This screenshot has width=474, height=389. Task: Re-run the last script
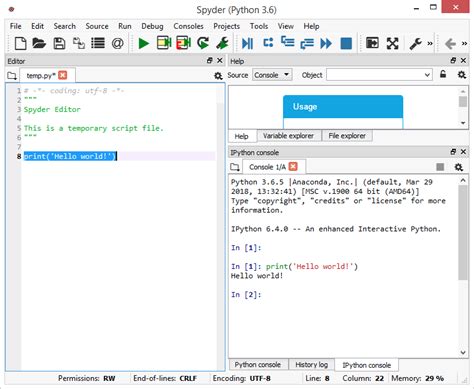[203, 43]
